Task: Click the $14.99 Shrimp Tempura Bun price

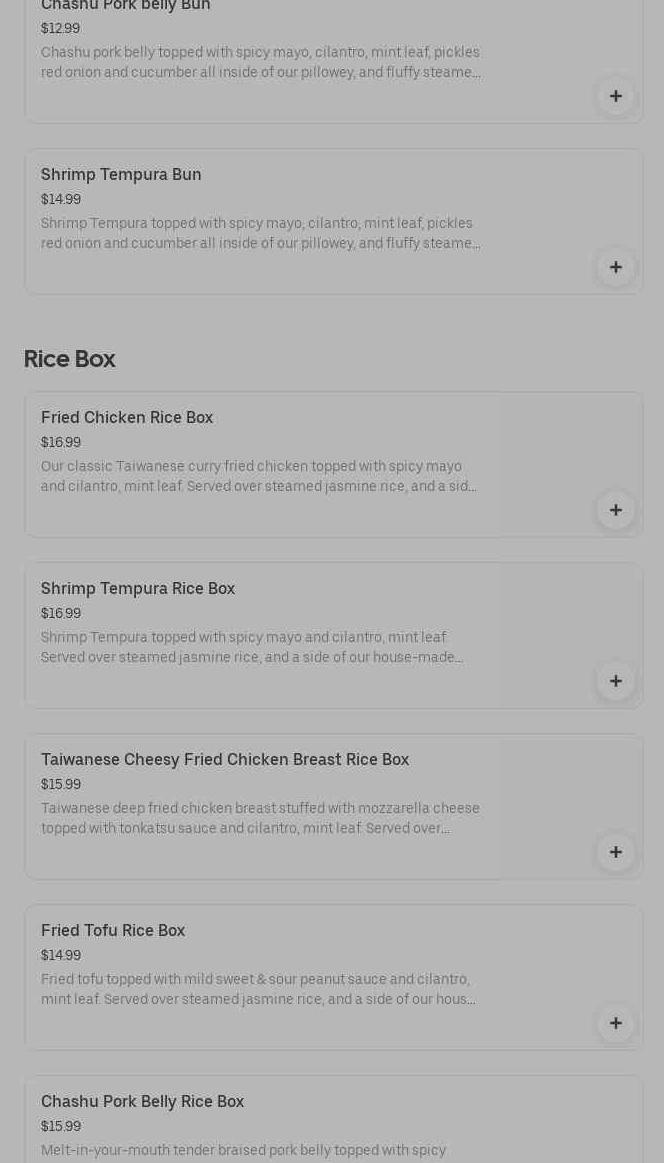Action: click(61, 200)
